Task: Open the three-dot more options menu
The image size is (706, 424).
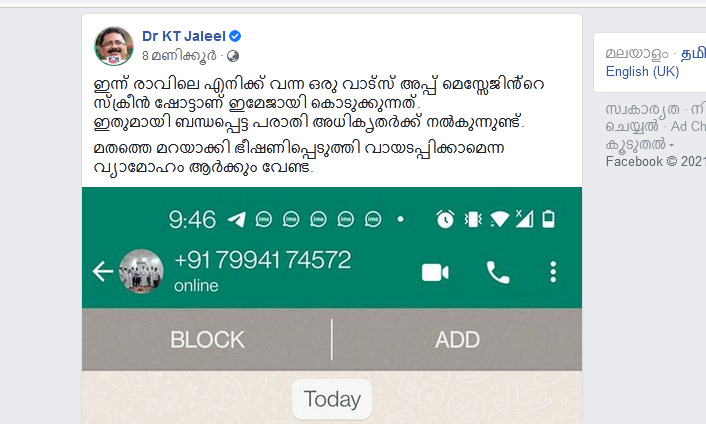Action: click(553, 272)
